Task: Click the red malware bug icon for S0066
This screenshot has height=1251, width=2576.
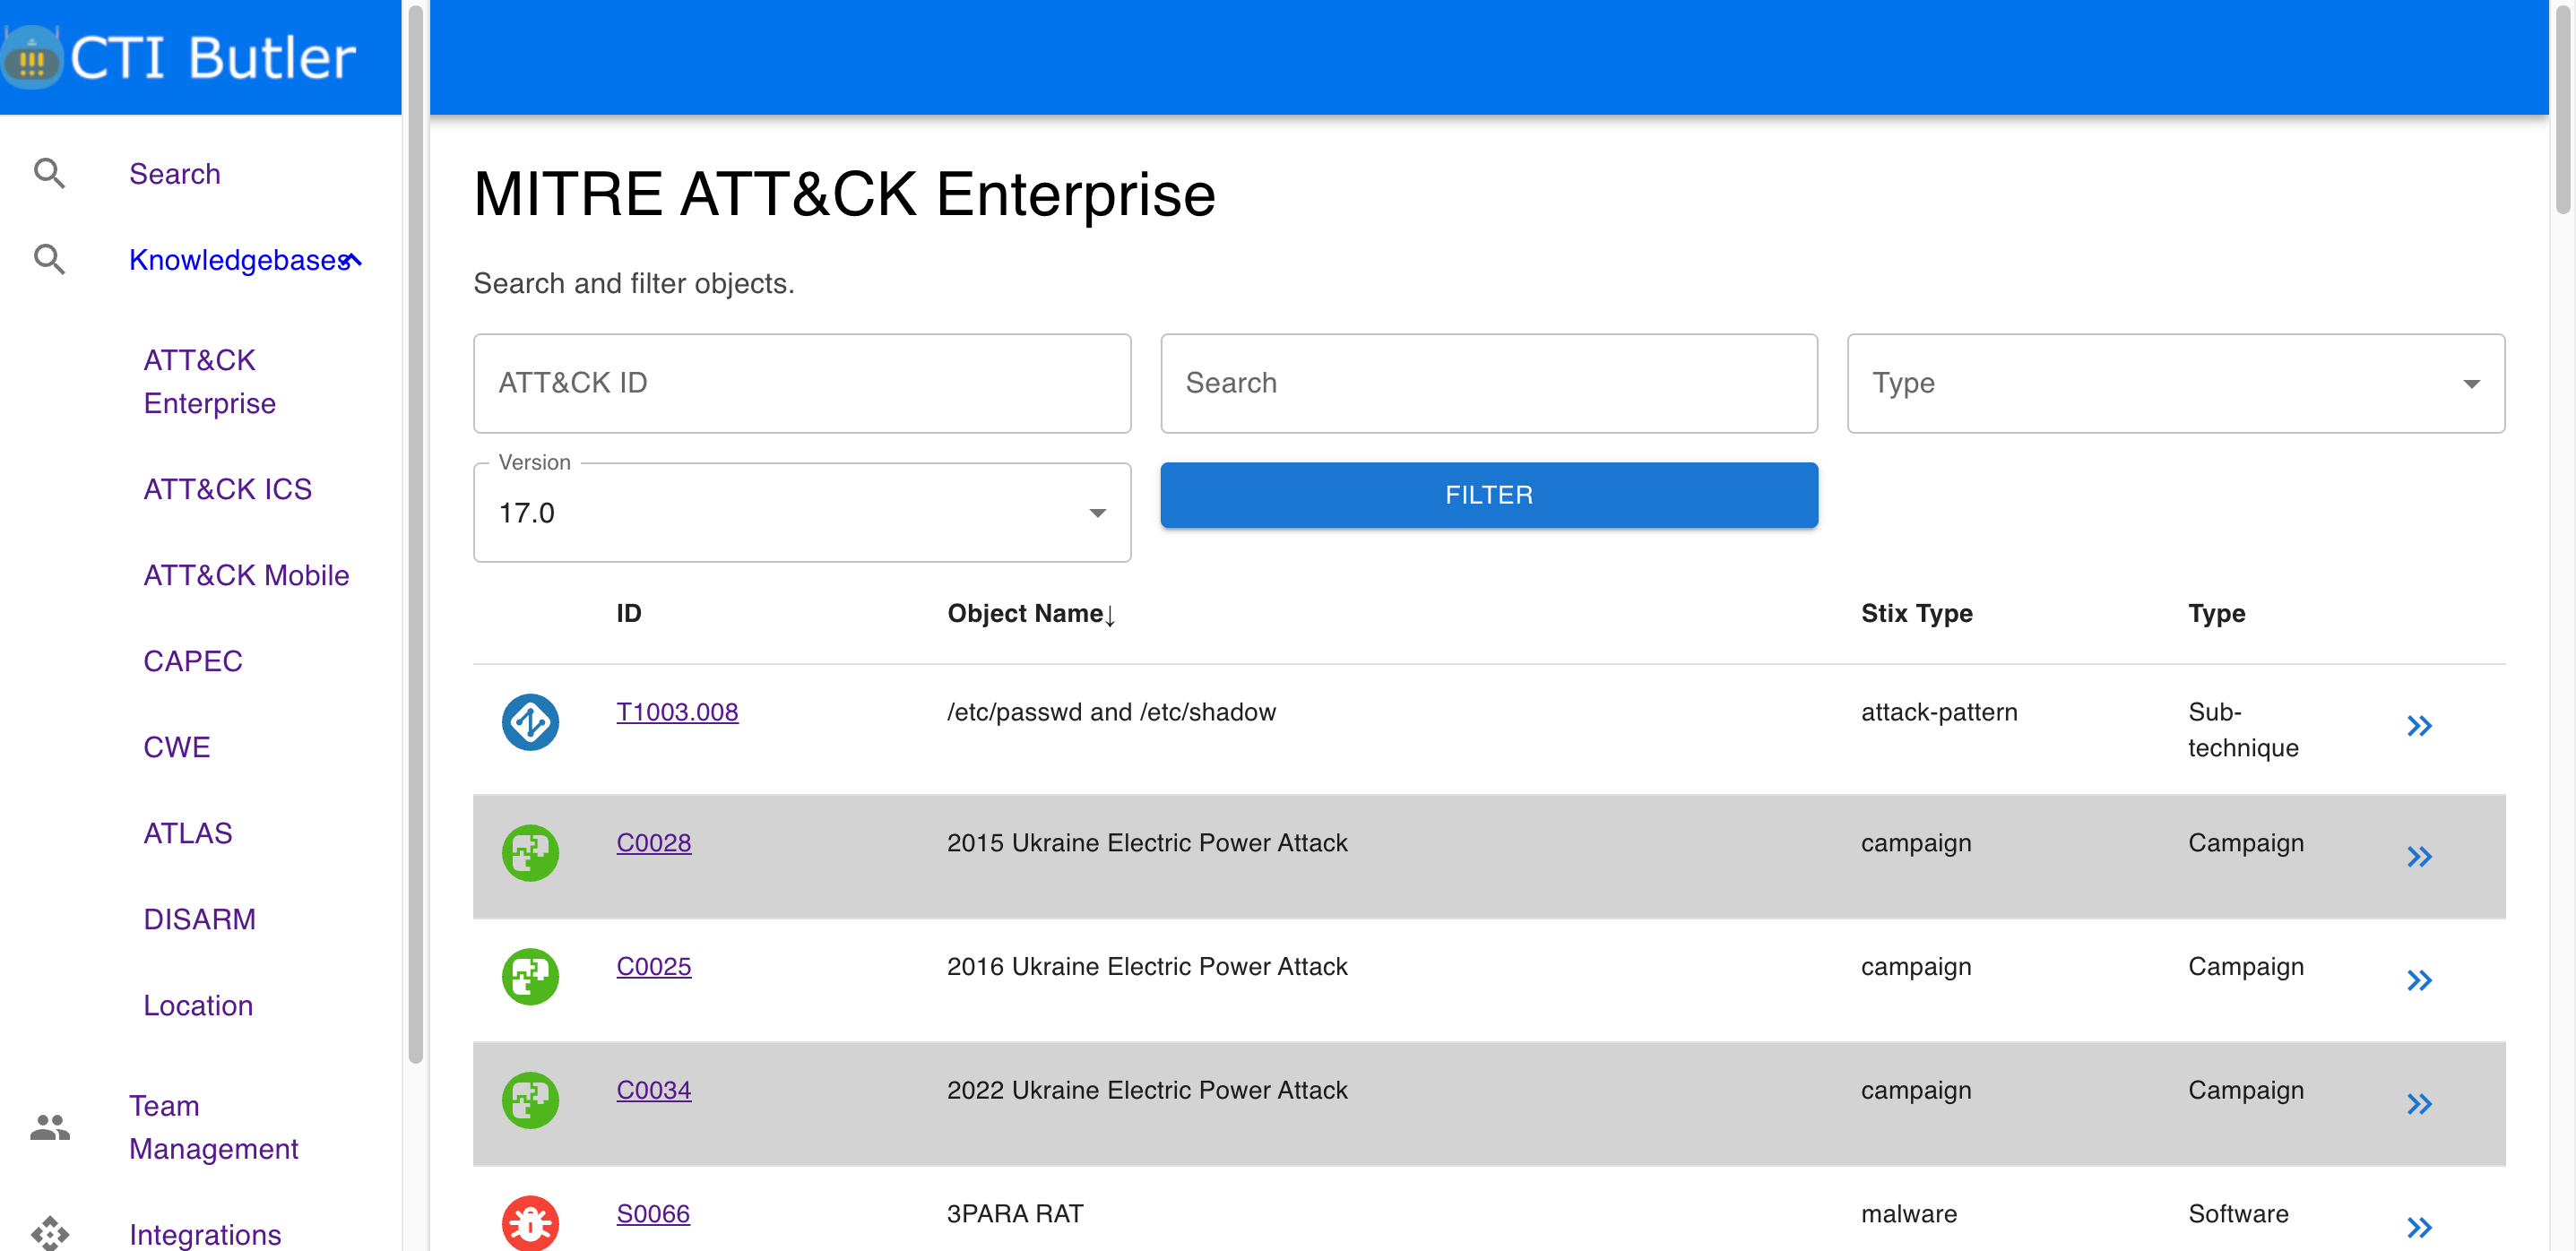Action: 530,1222
